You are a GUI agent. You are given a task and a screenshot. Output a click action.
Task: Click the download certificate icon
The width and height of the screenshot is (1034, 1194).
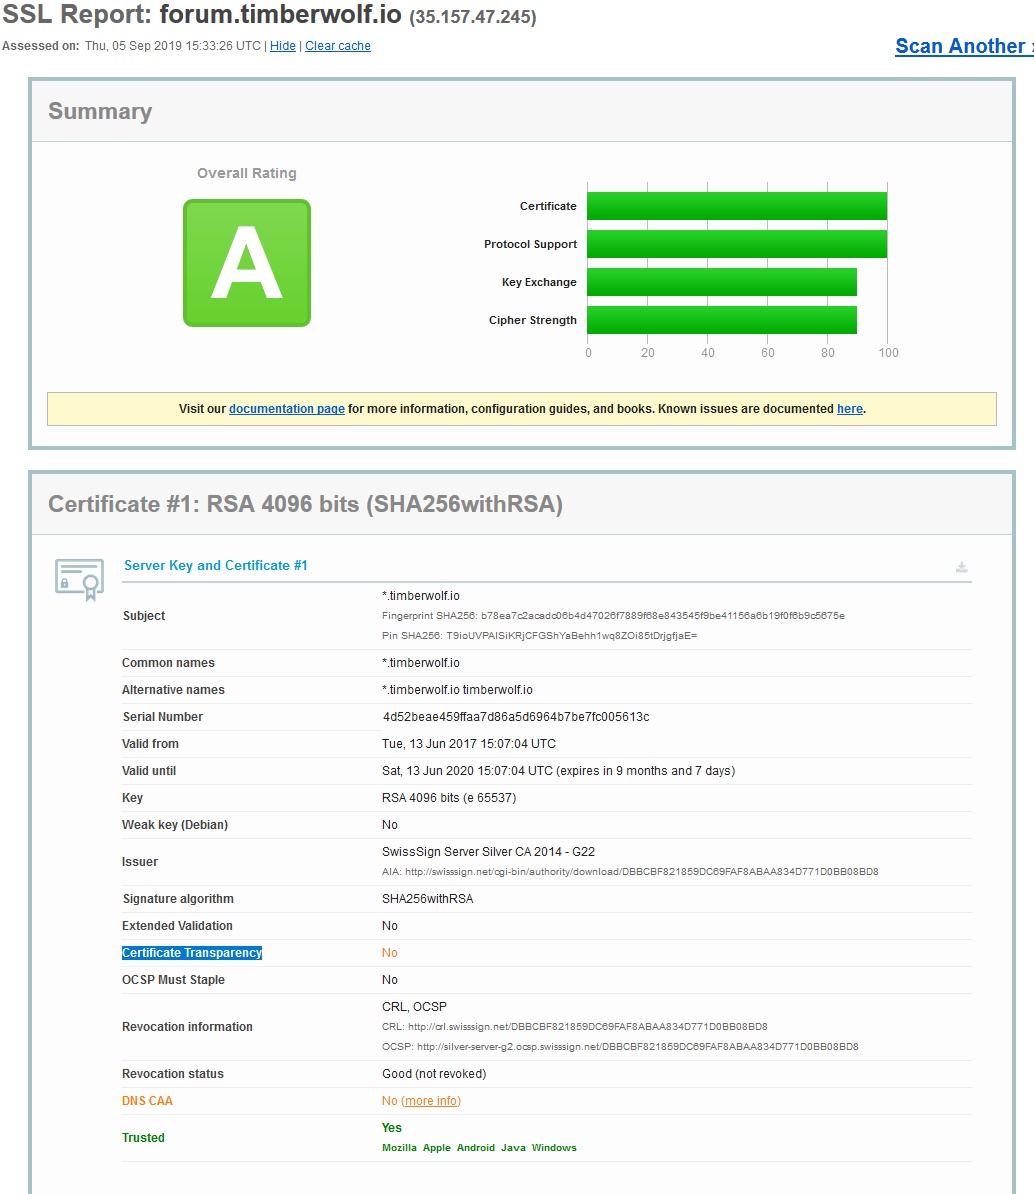(x=961, y=567)
